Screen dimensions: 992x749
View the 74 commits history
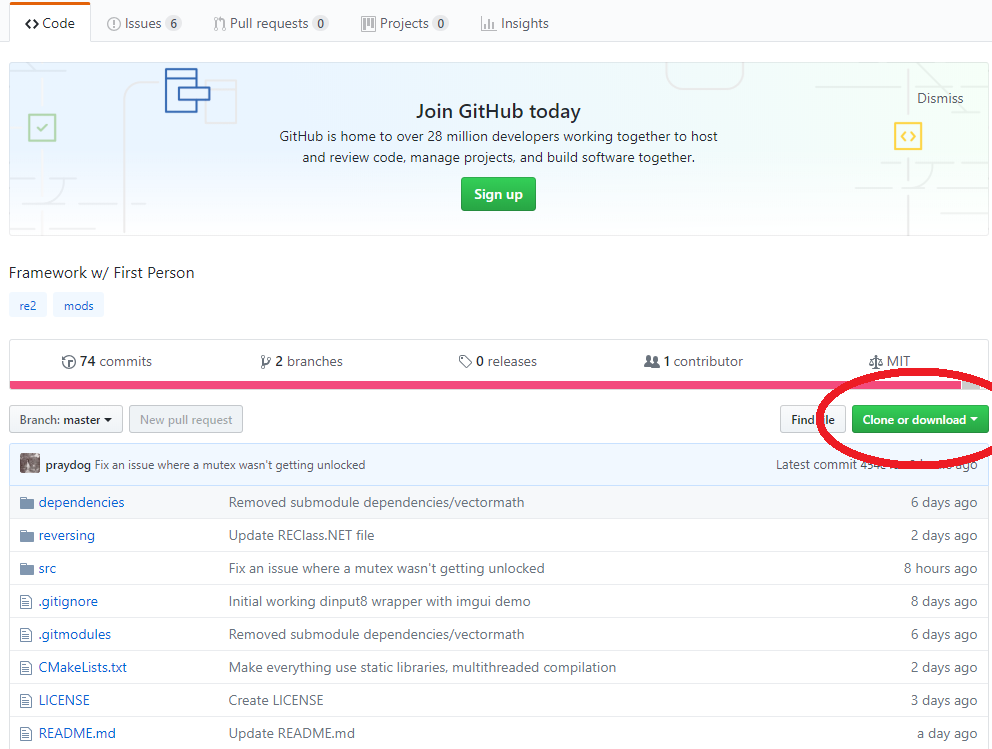pyautogui.click(x=107, y=361)
